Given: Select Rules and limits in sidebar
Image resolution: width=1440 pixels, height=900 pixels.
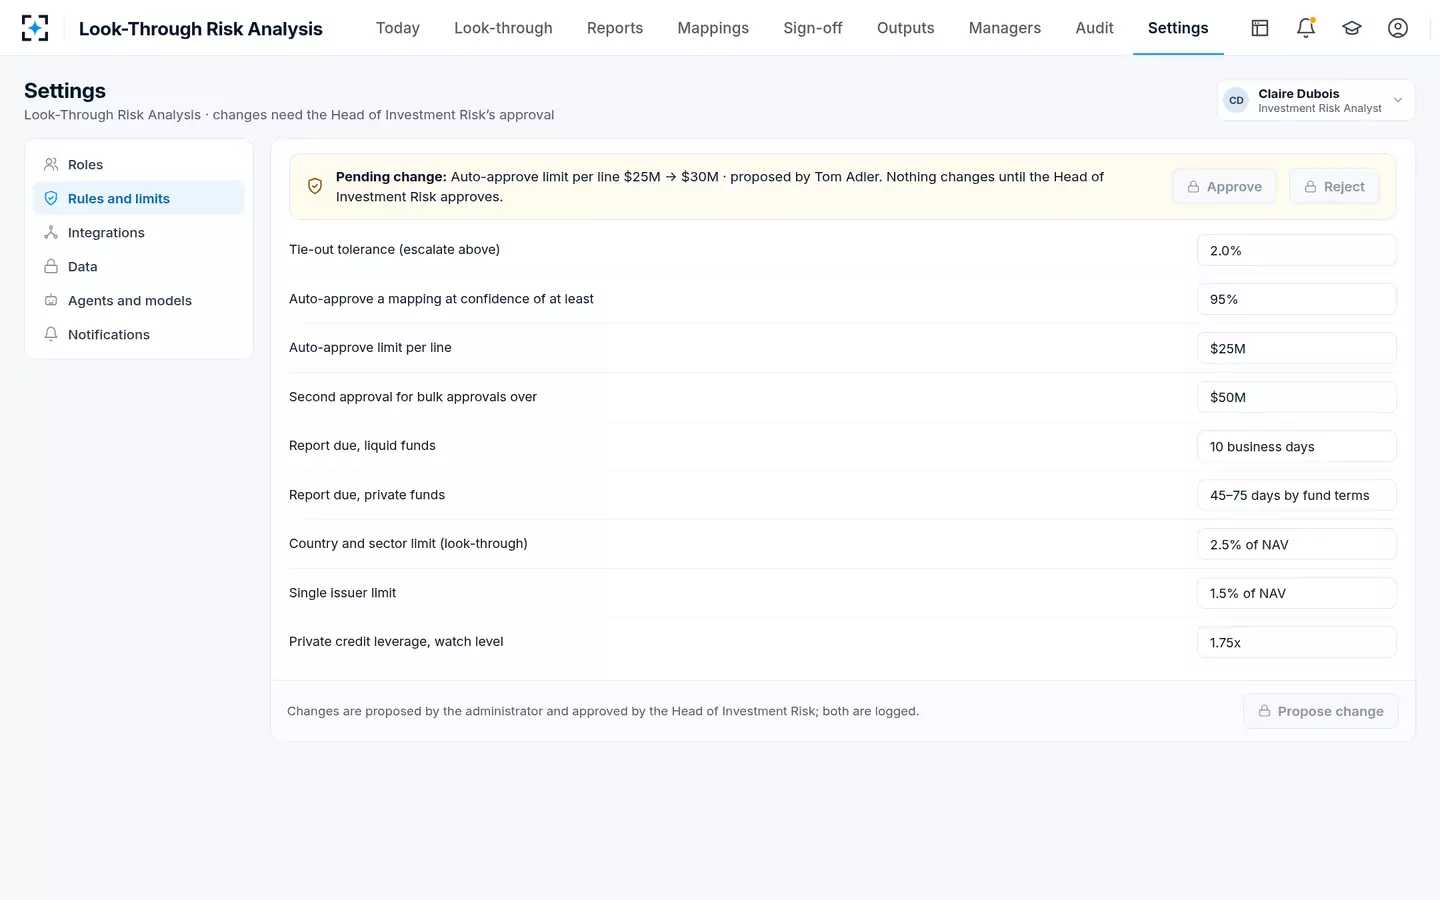Looking at the screenshot, I should [139, 198].
